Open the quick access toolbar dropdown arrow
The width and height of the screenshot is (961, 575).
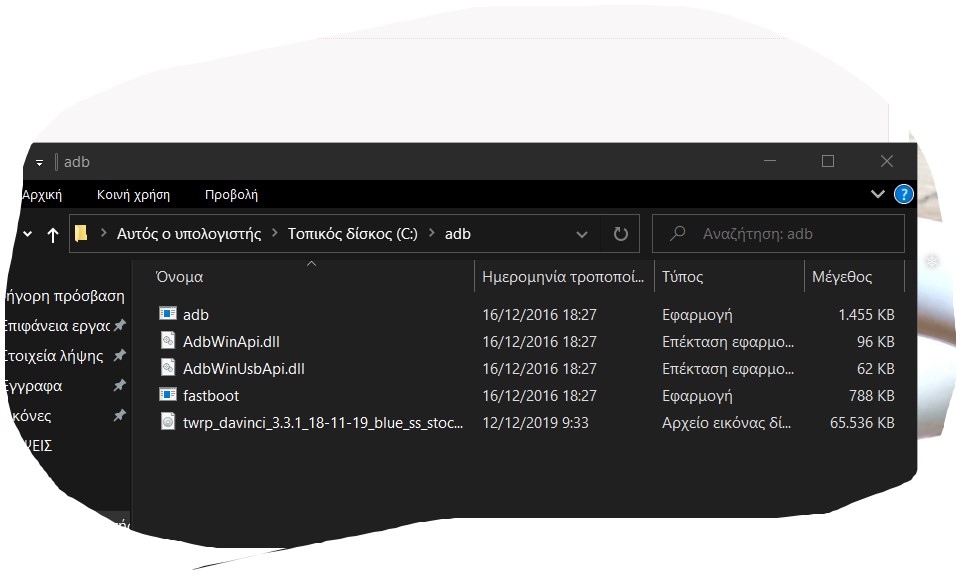[x=39, y=162]
